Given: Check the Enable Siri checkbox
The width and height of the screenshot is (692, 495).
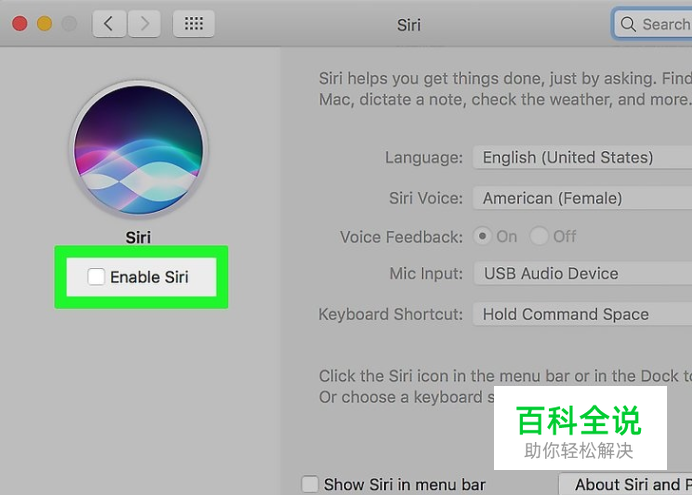Looking at the screenshot, I should (96, 277).
